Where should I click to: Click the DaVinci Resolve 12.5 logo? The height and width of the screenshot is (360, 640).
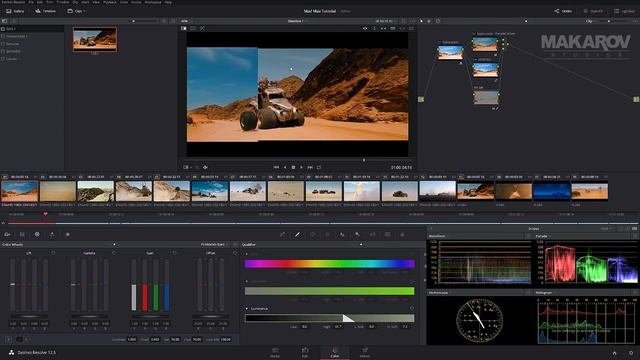[x=11, y=352]
